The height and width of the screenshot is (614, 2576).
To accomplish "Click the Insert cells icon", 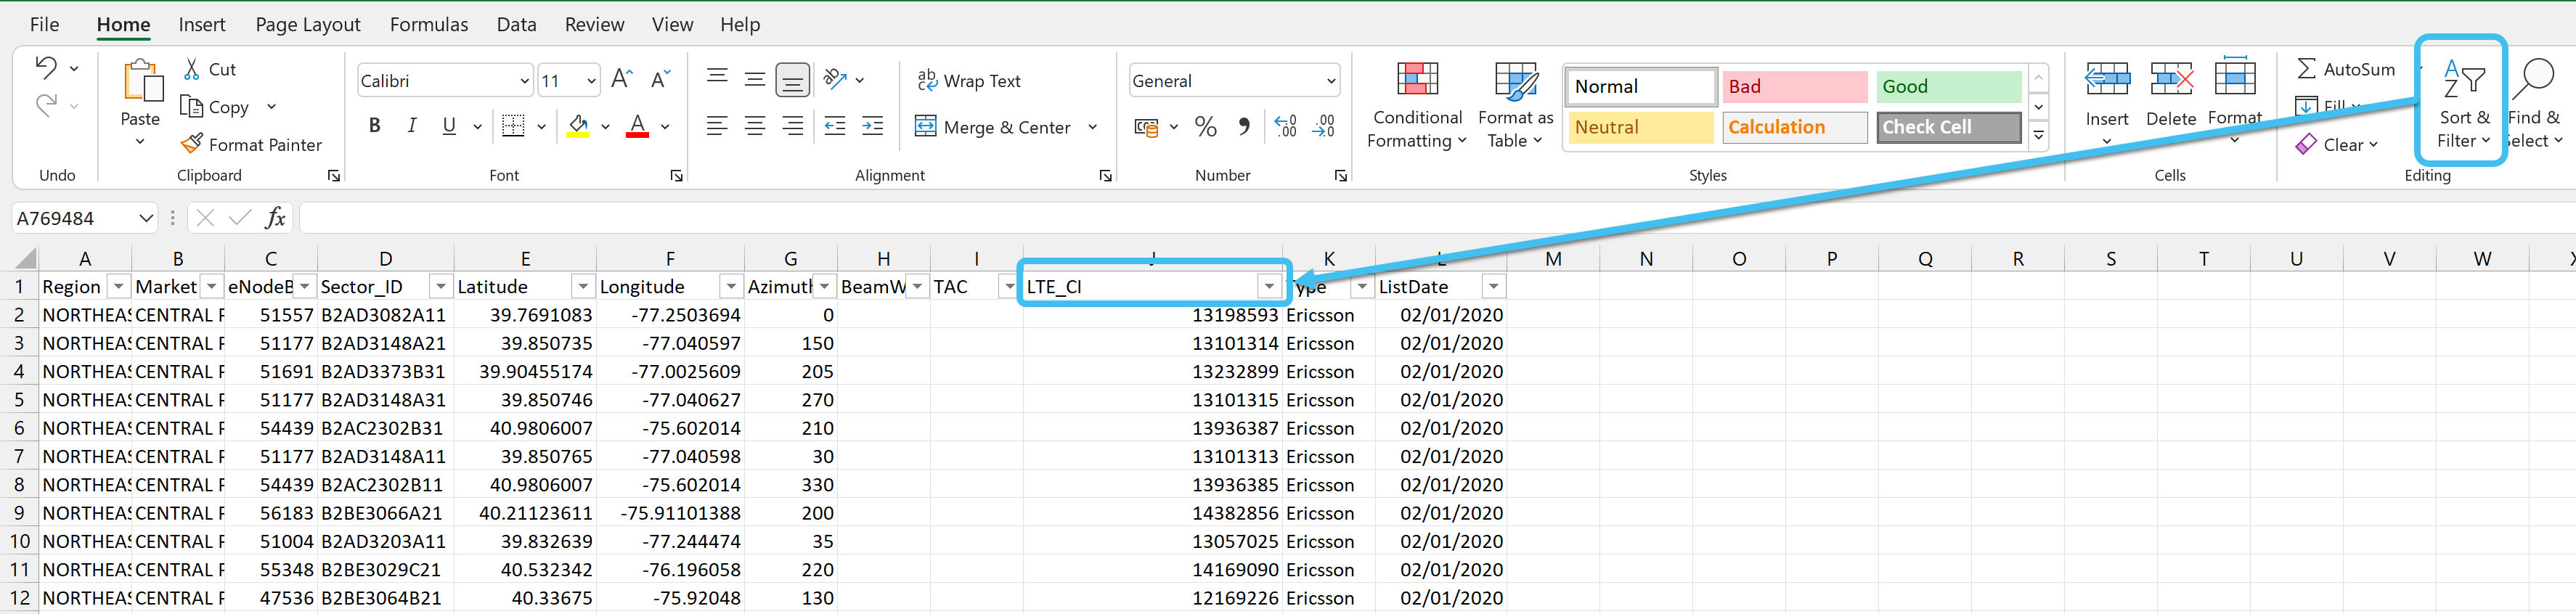I will 2106,80.
